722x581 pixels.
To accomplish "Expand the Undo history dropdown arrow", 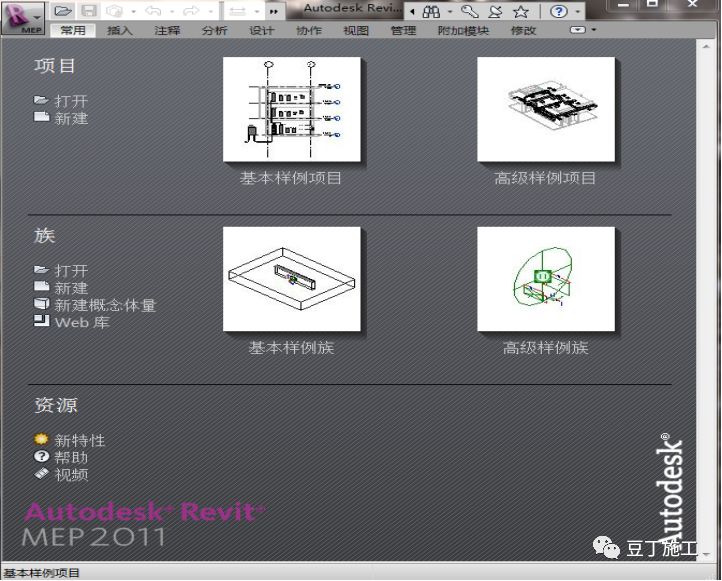I will pyautogui.click(x=172, y=12).
